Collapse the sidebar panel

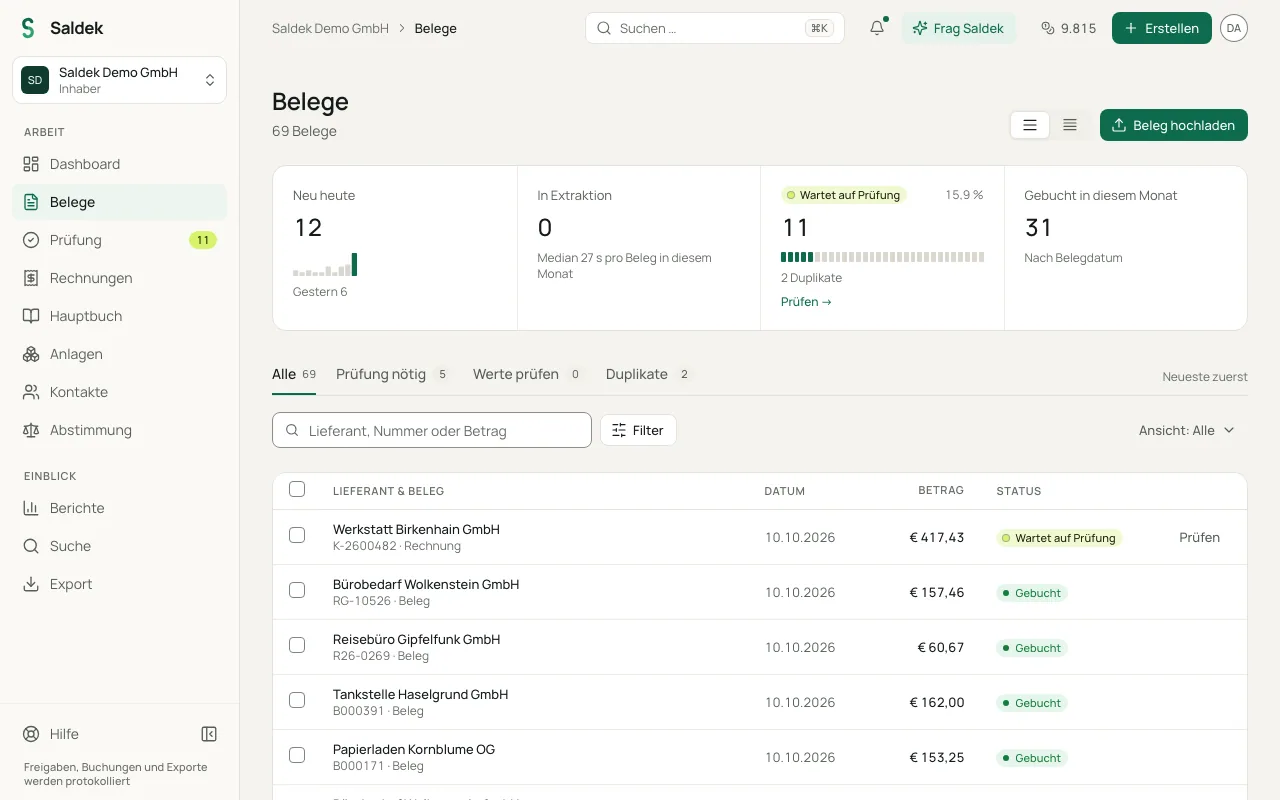click(x=209, y=734)
